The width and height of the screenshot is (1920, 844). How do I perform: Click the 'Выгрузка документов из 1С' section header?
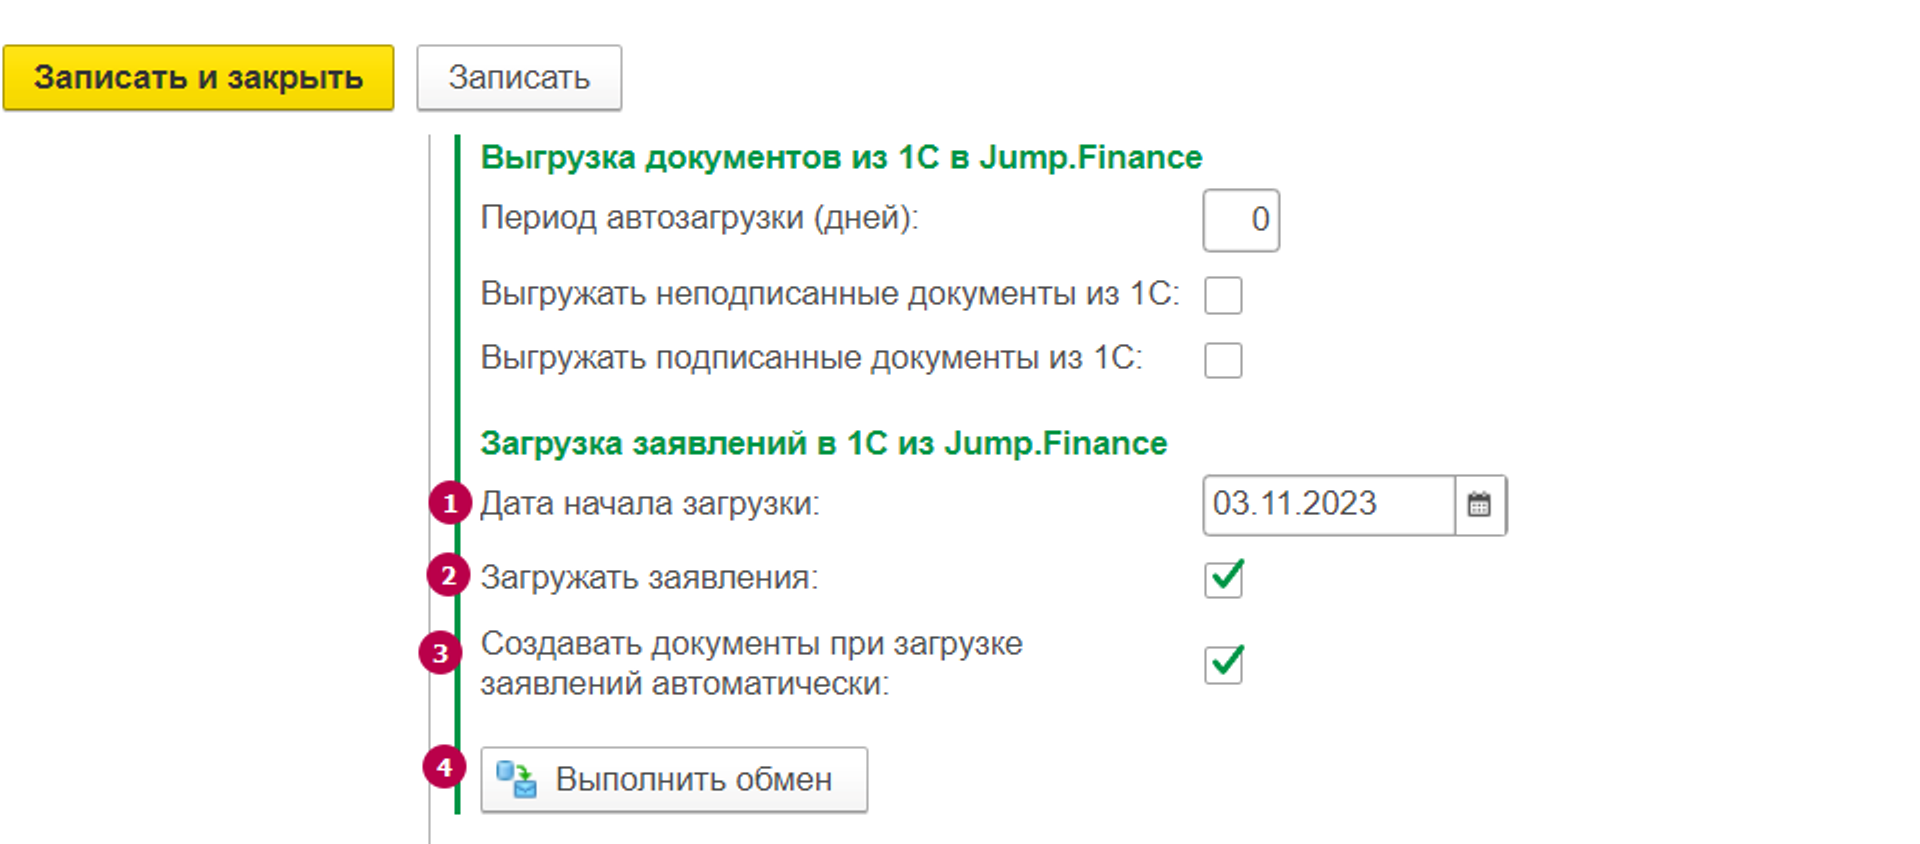(x=841, y=158)
